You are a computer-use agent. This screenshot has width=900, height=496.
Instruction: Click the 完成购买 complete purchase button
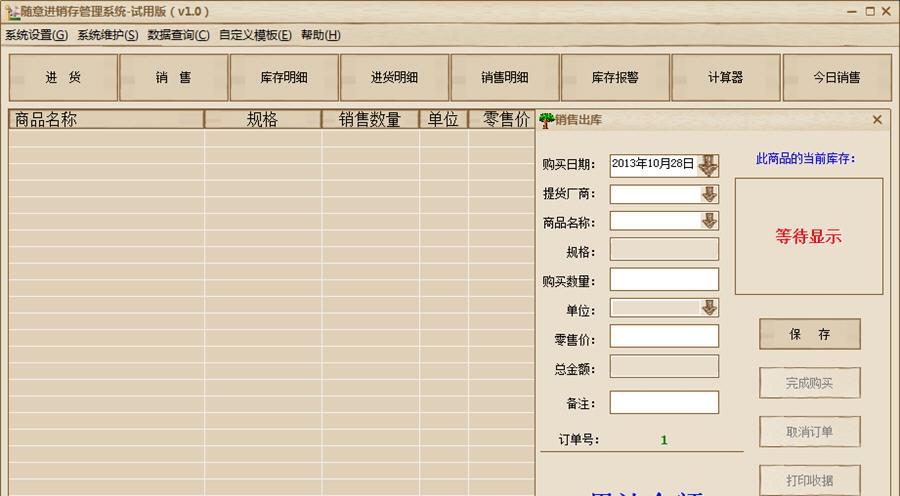(810, 383)
